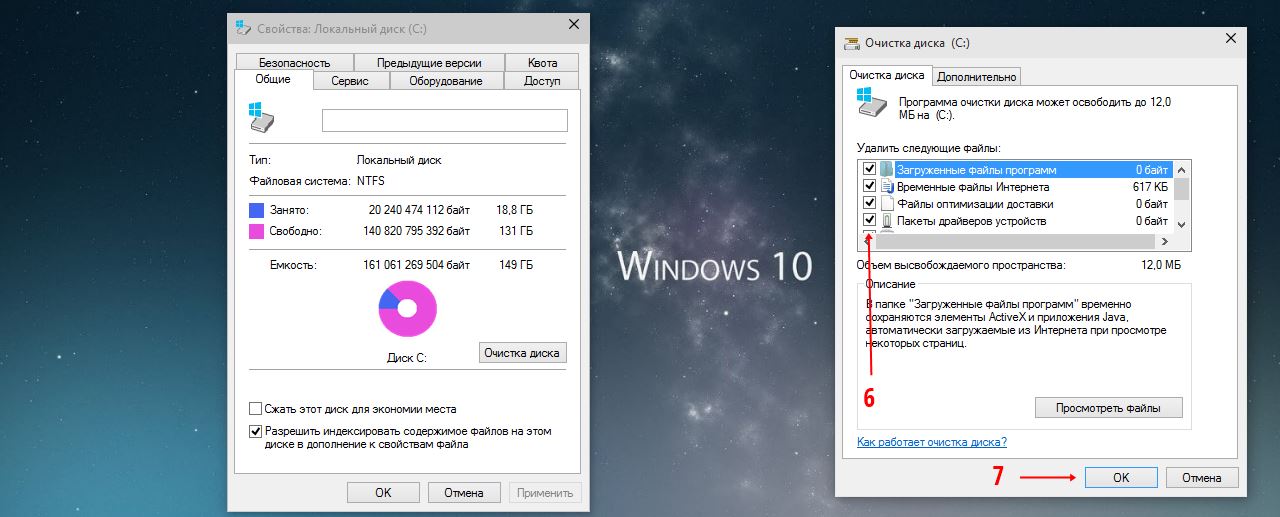Click the Disk Cleanup title bar icon
The width and height of the screenshot is (1280, 517).
(x=852, y=43)
